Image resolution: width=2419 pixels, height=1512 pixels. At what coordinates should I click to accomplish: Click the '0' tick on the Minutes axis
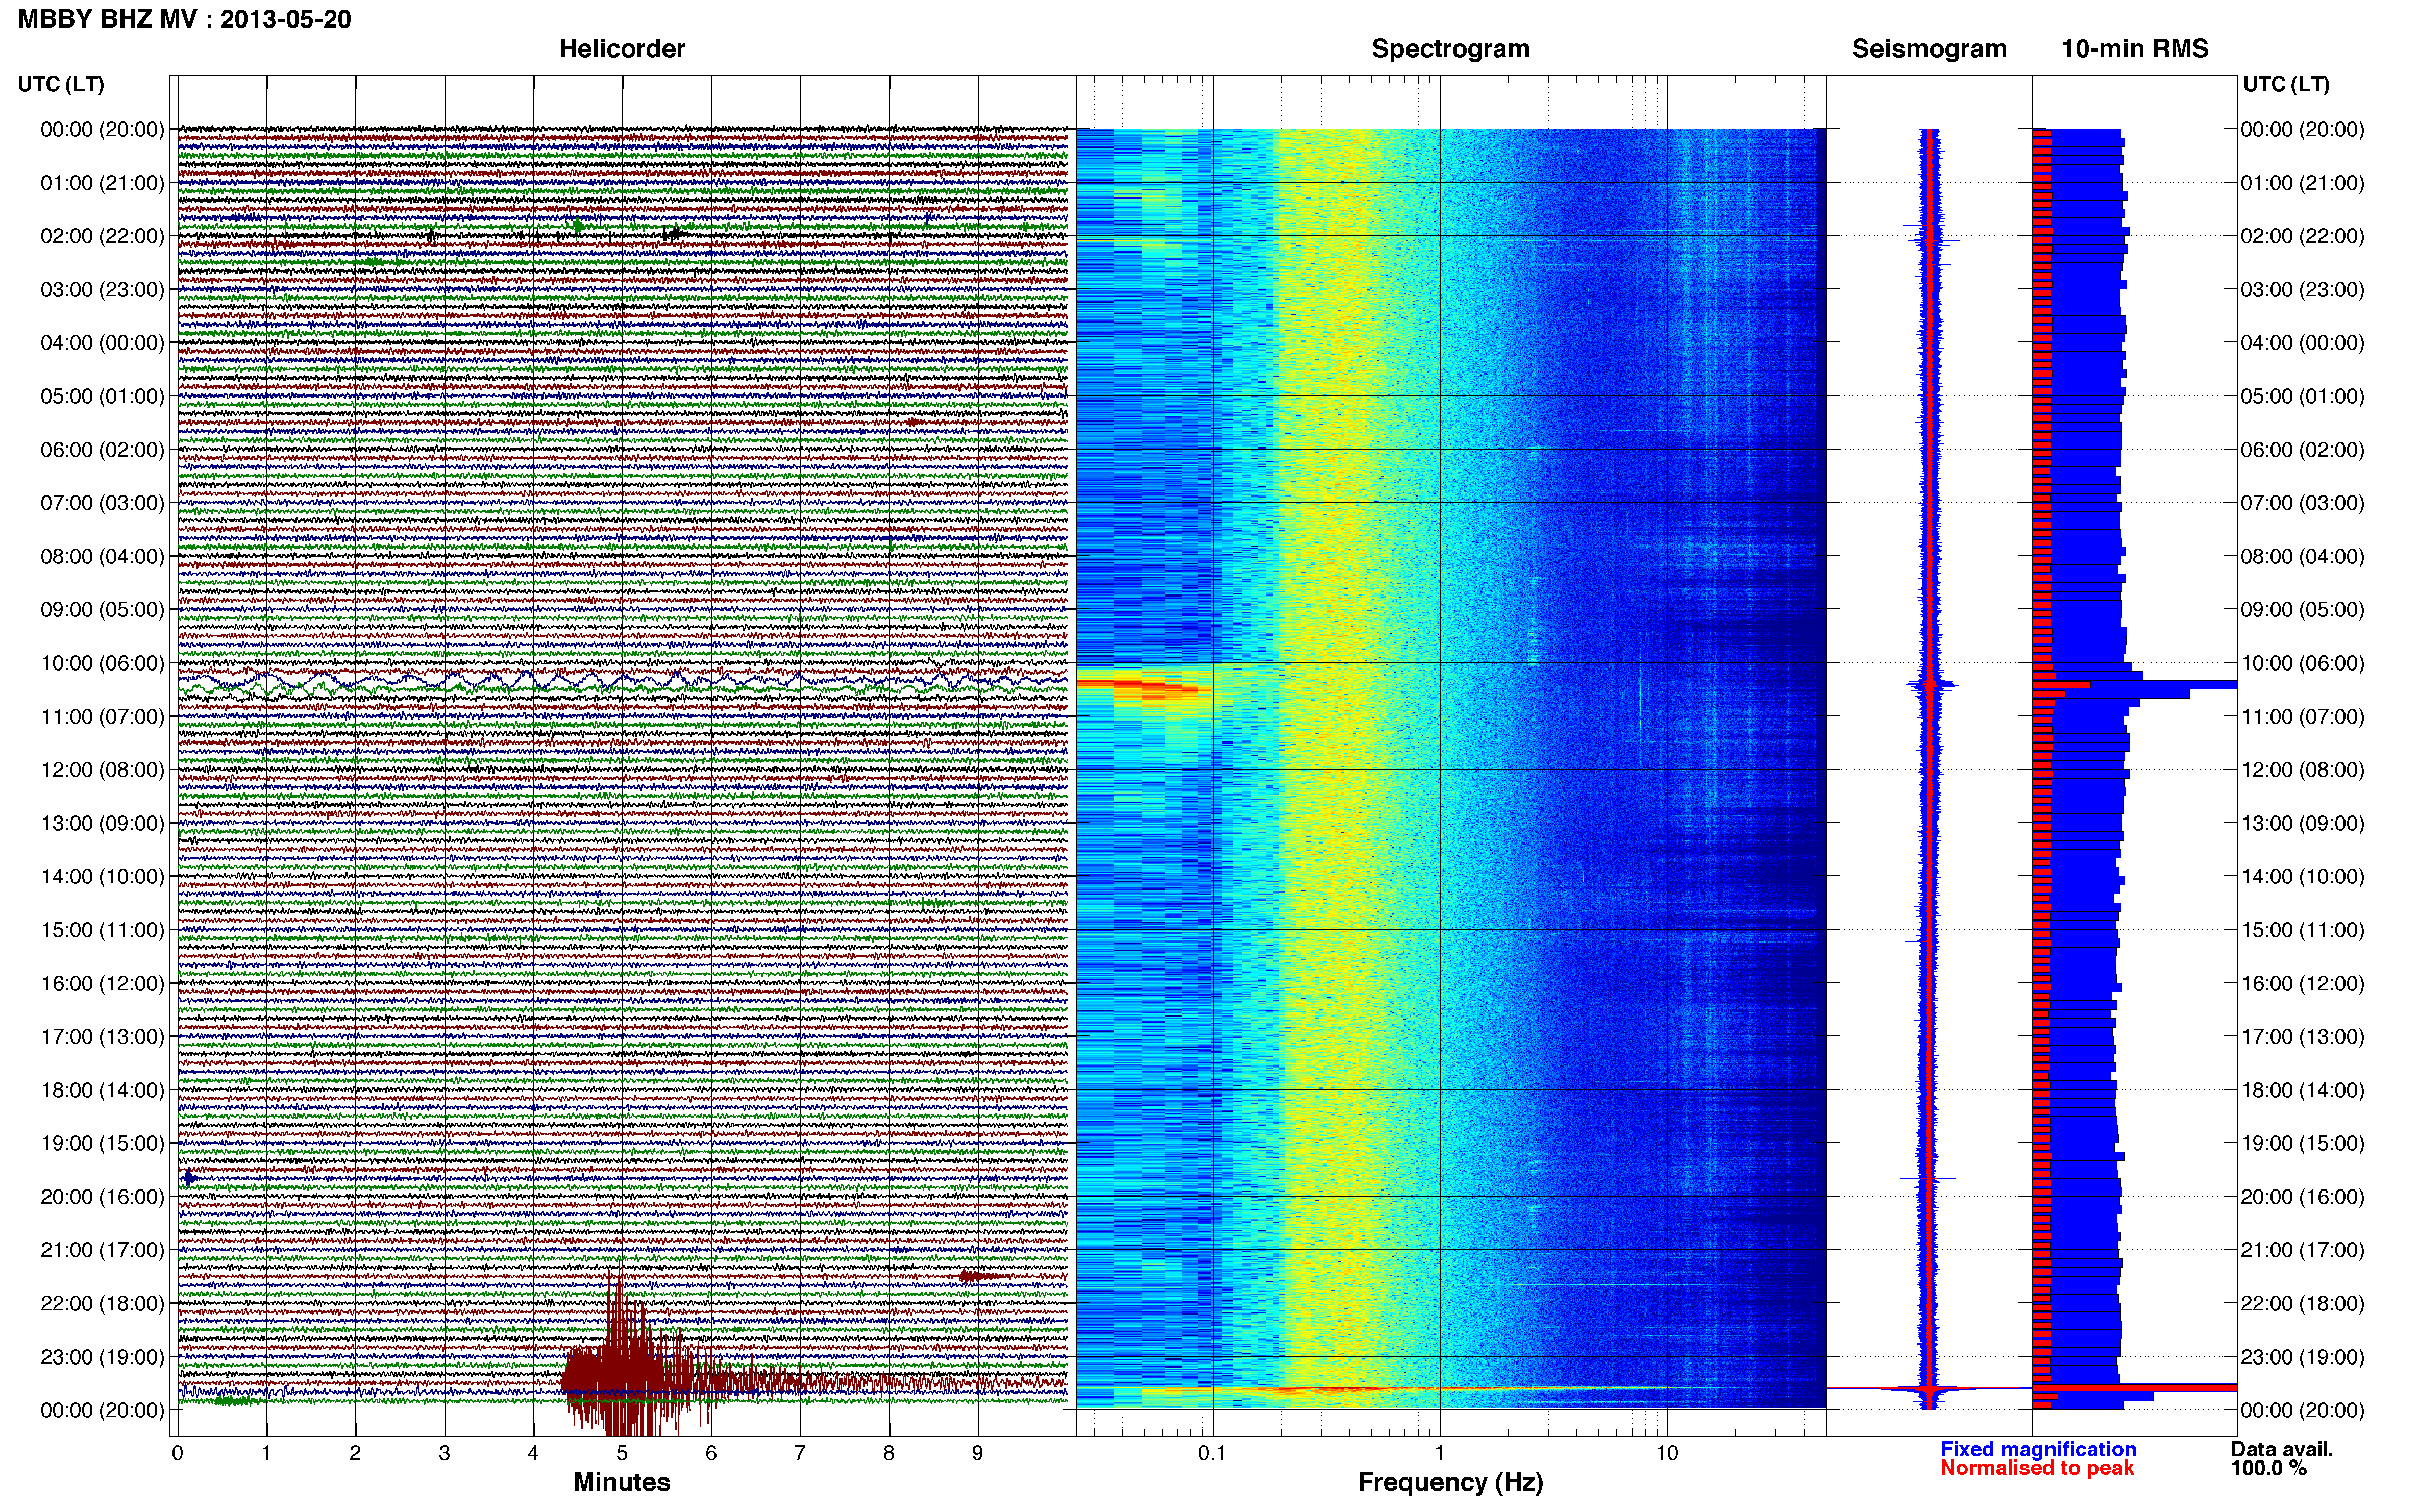pos(178,1454)
